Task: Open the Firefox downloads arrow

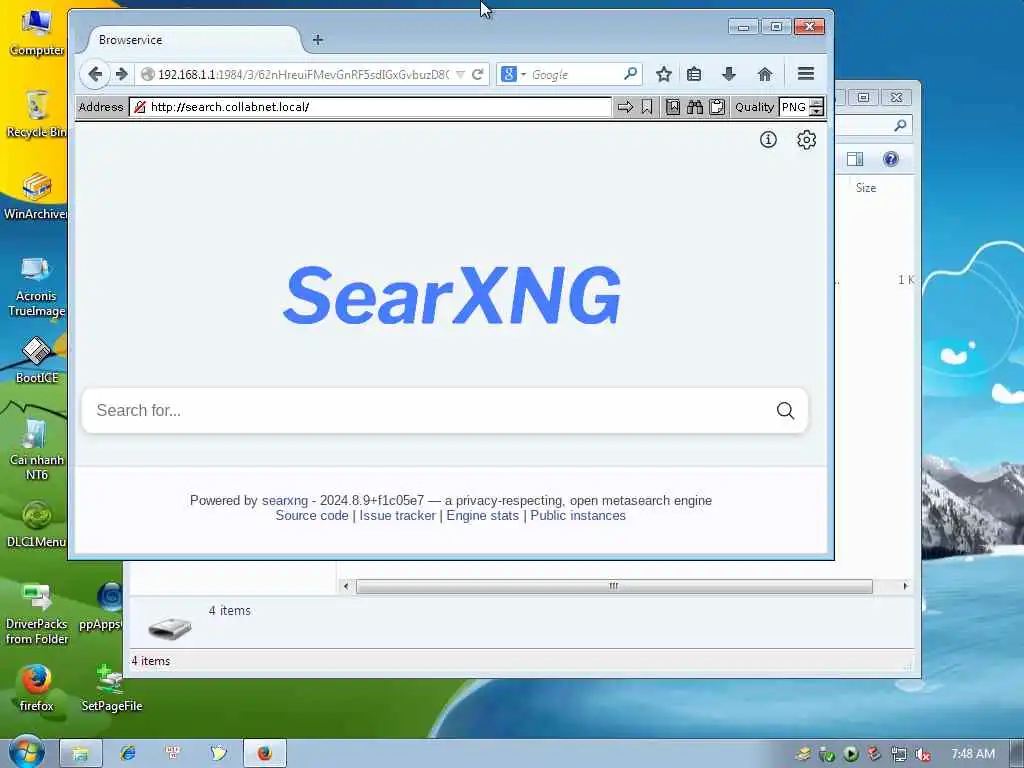Action: (x=729, y=74)
